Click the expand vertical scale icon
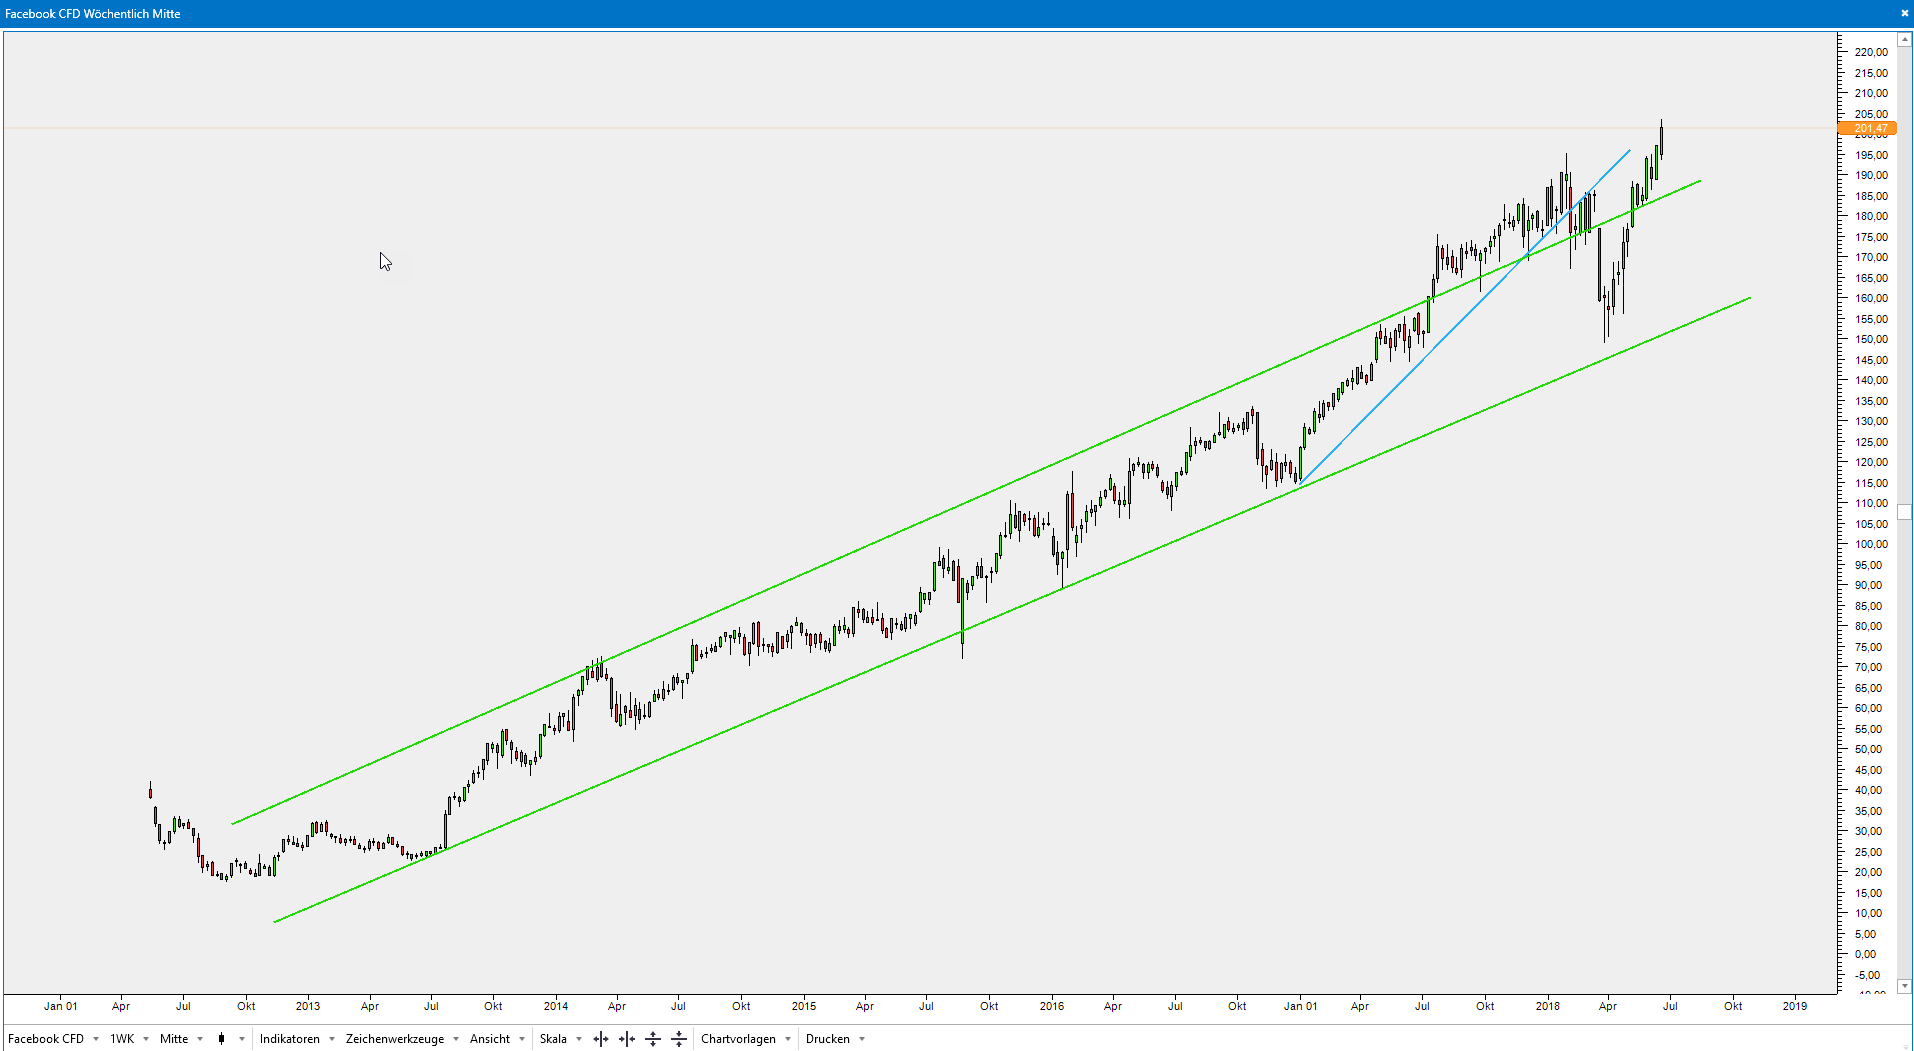 click(x=653, y=1039)
